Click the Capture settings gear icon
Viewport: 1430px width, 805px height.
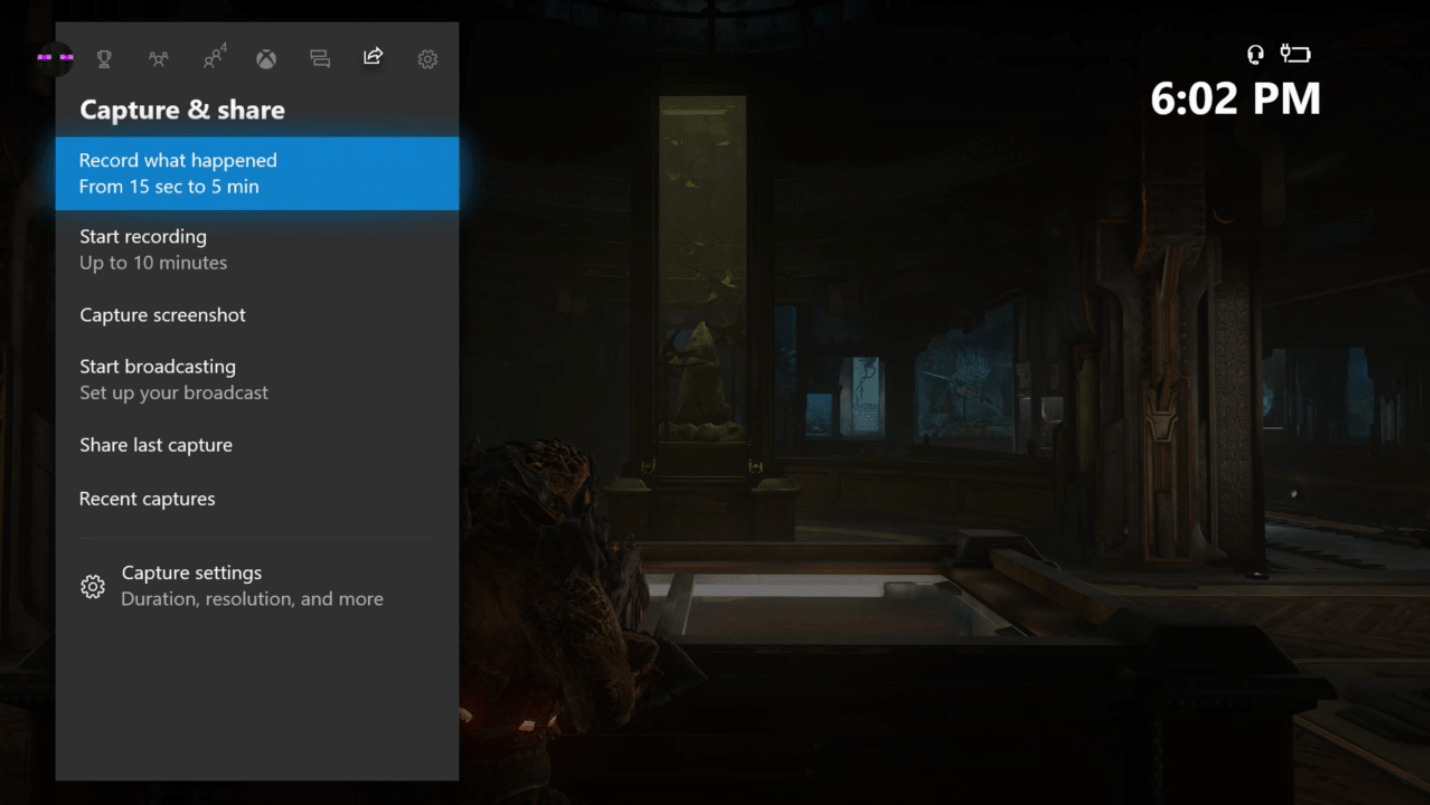click(x=93, y=587)
